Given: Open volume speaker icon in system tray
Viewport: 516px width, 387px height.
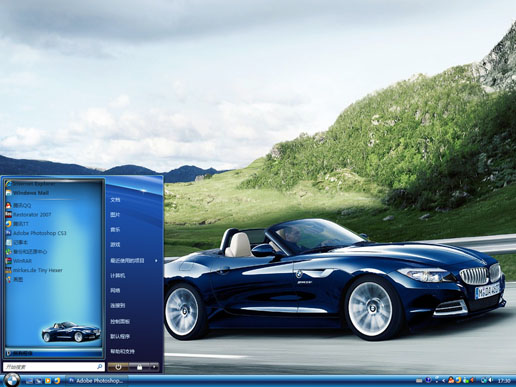Looking at the screenshot, I should tap(490, 380).
